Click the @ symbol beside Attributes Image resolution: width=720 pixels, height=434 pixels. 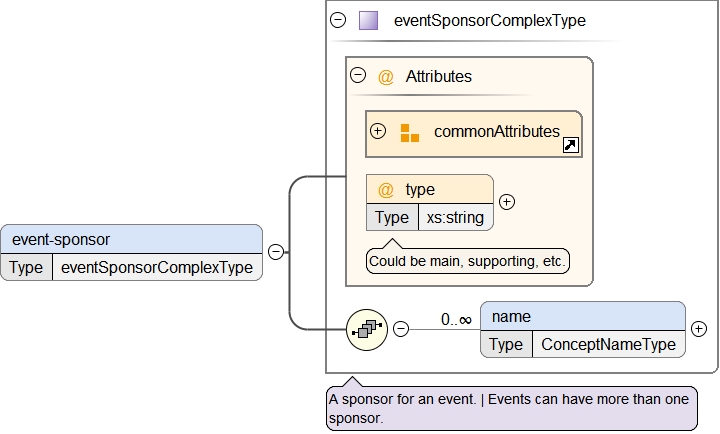click(x=386, y=76)
